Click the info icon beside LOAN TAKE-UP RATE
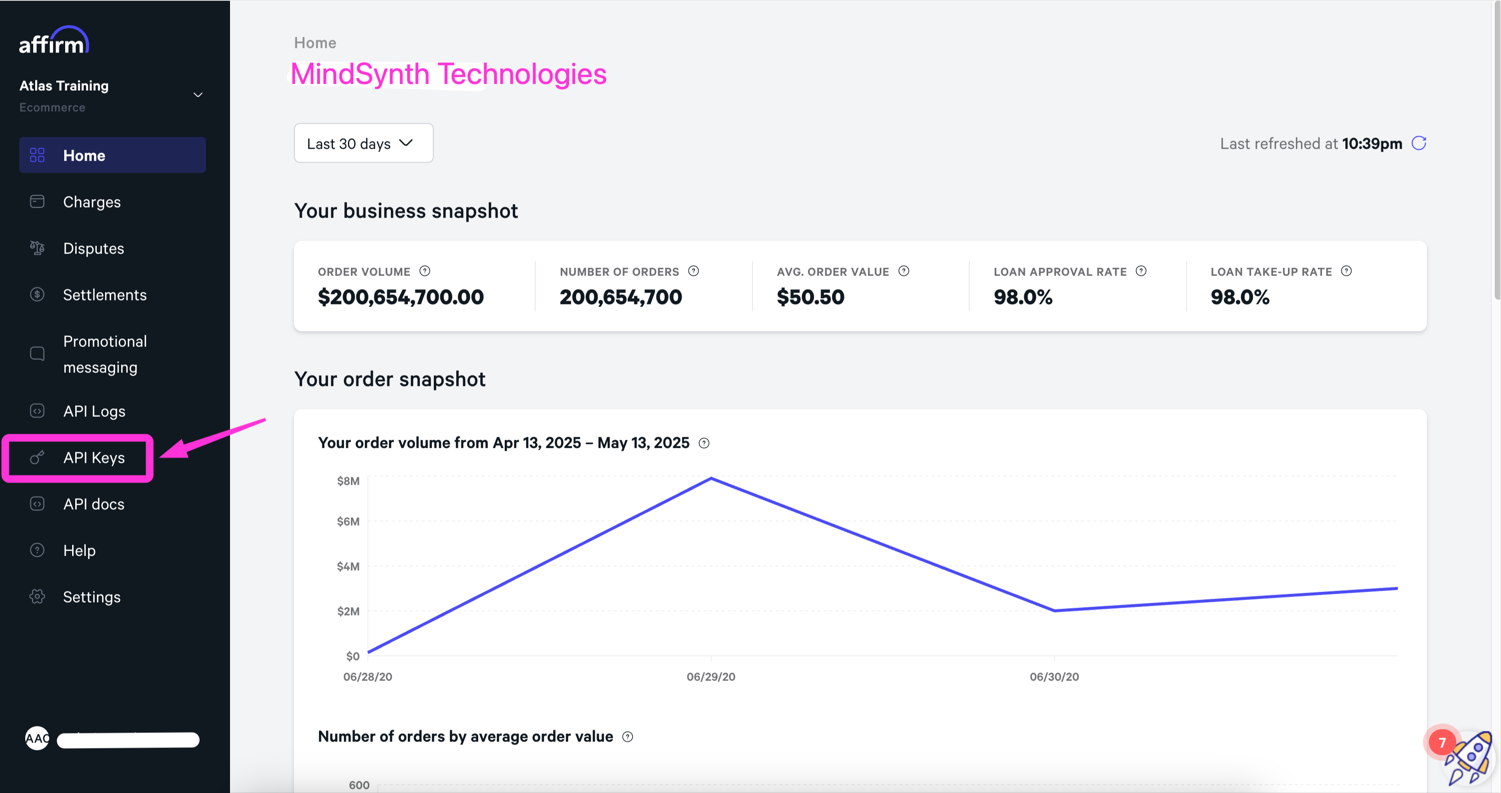This screenshot has width=1501, height=793. coord(1346,271)
